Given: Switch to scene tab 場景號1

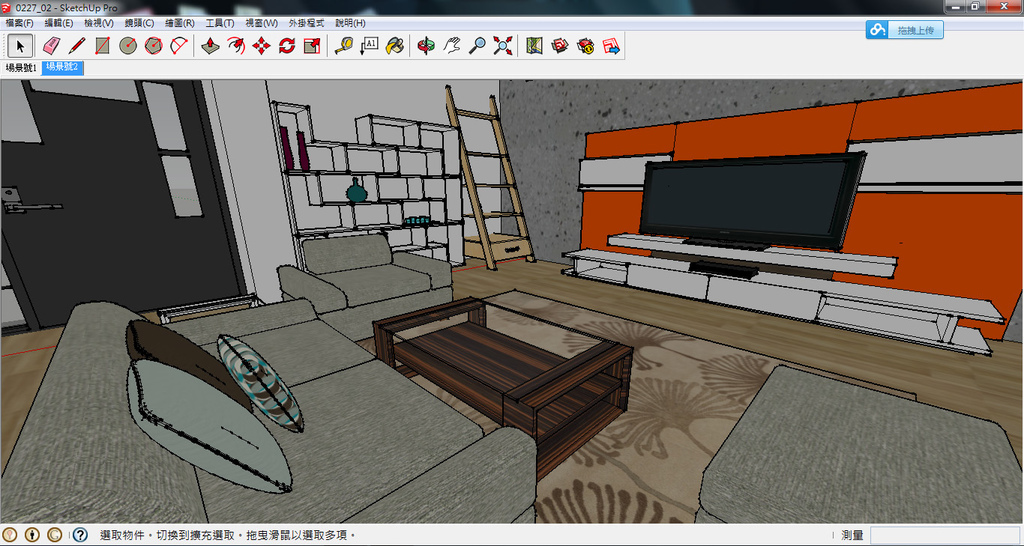Looking at the screenshot, I should click(x=21, y=67).
